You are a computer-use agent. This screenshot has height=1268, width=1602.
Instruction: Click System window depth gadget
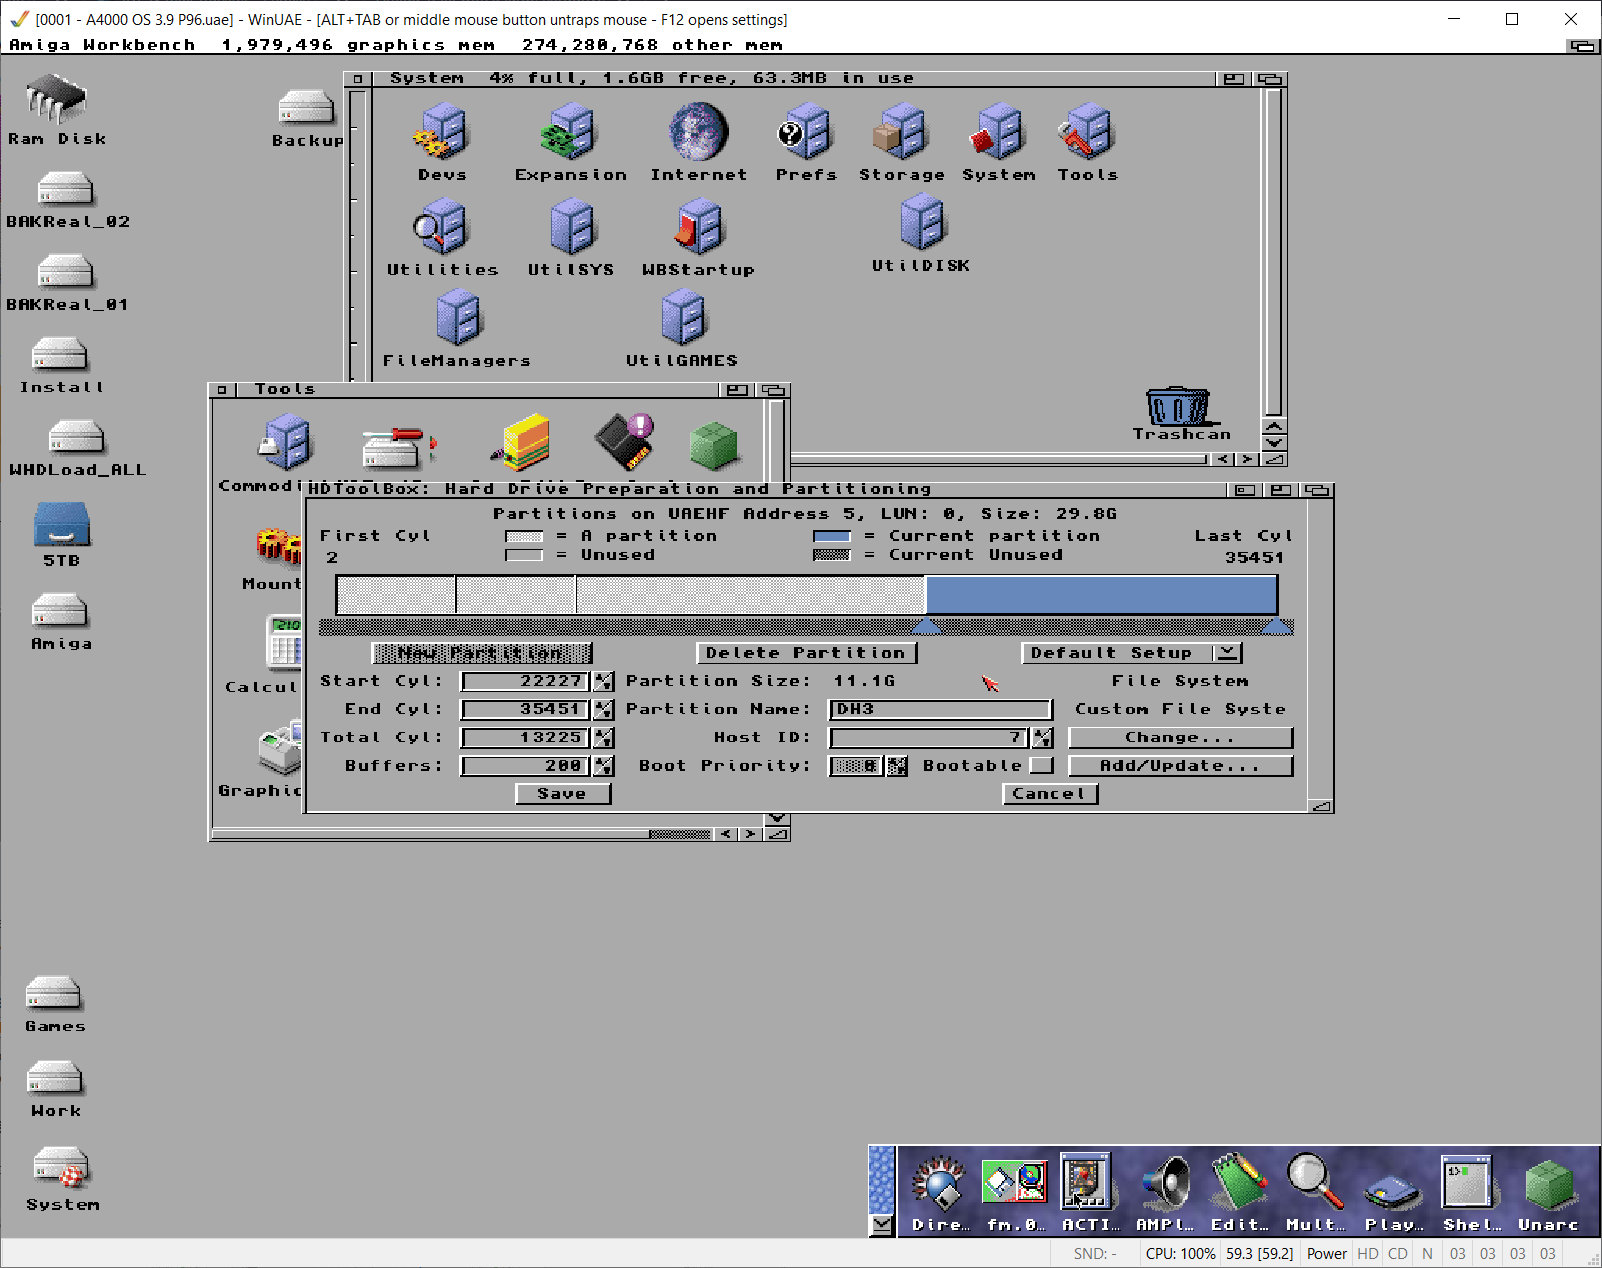point(1270,79)
